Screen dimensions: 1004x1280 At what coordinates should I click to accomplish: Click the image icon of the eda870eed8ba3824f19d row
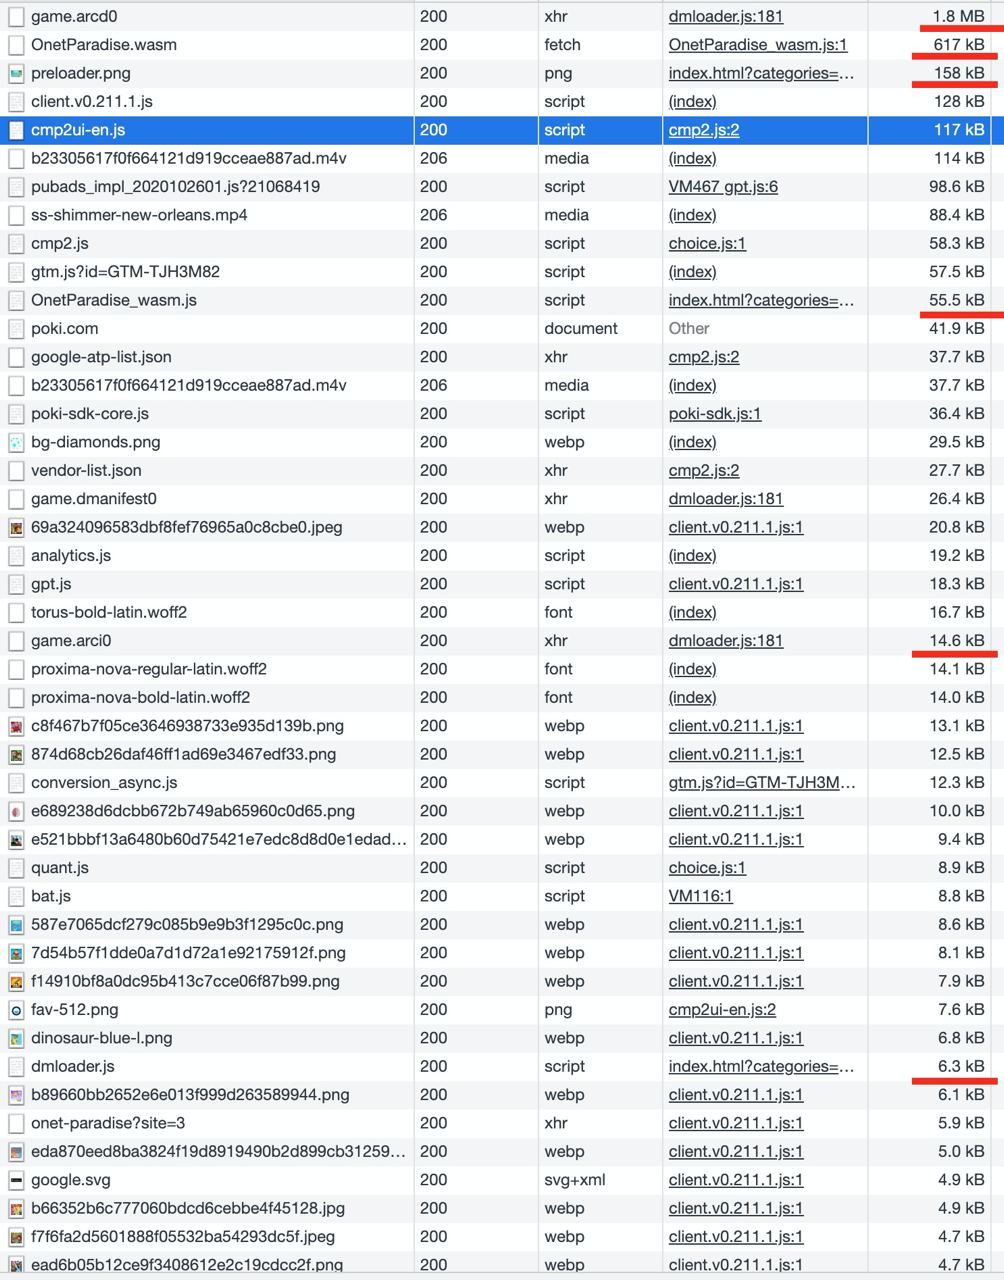pos(16,1152)
